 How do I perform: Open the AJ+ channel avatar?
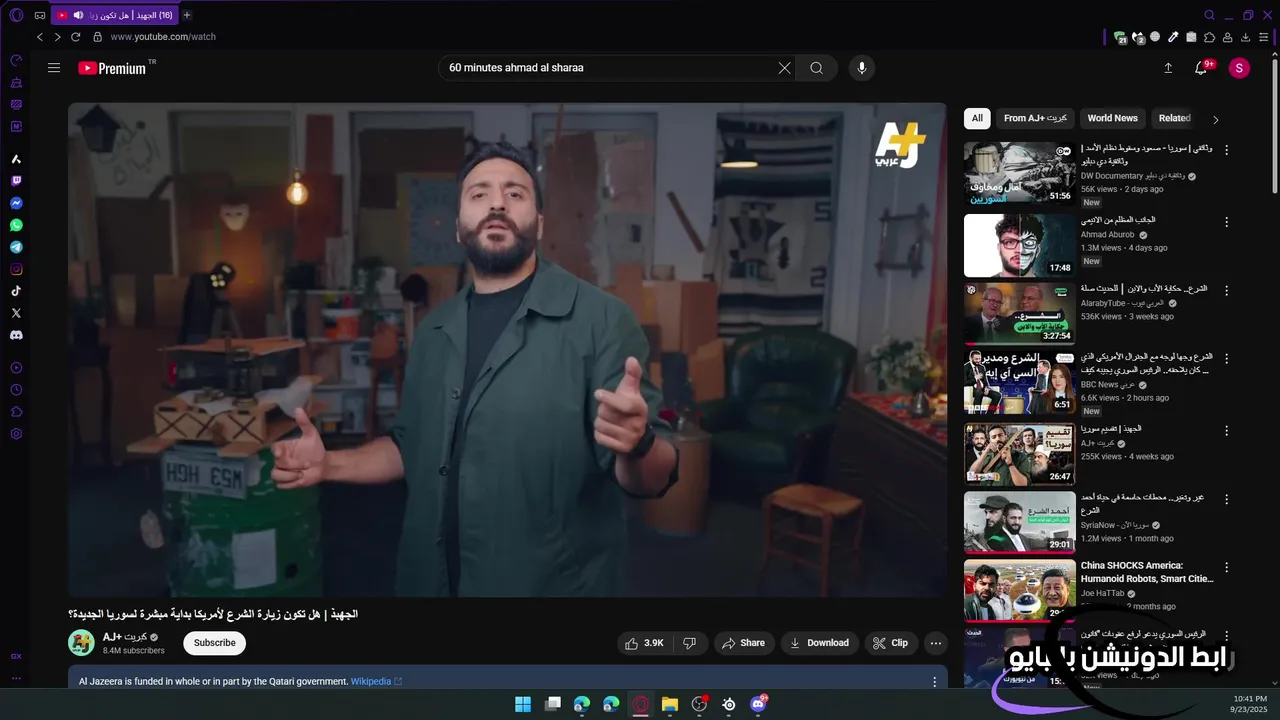(x=81, y=643)
